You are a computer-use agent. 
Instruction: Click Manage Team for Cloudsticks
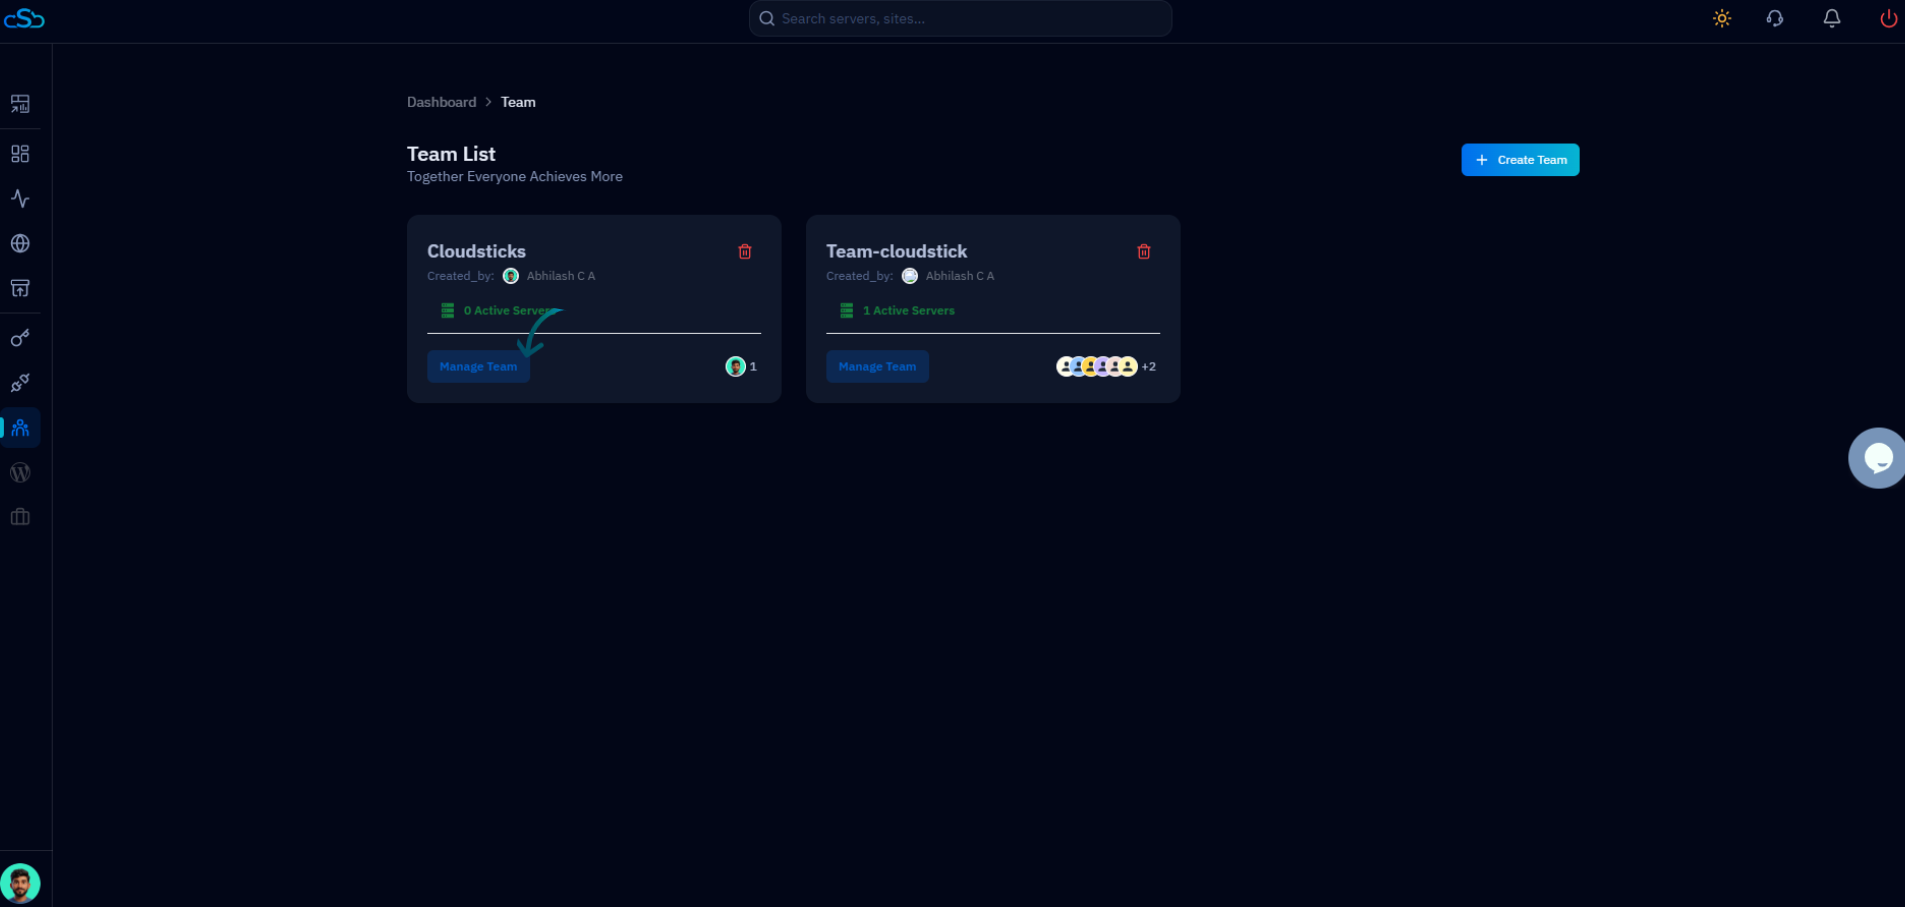pos(478,367)
